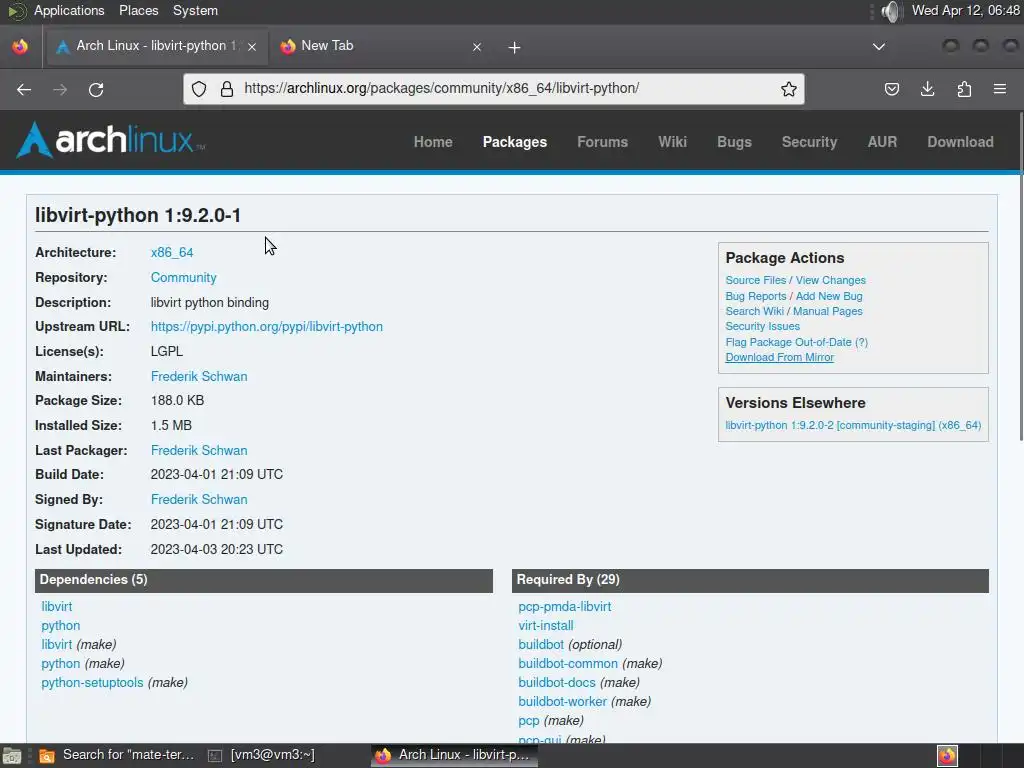Open the Security nav link
The image size is (1024, 768).
pyautogui.click(x=809, y=142)
